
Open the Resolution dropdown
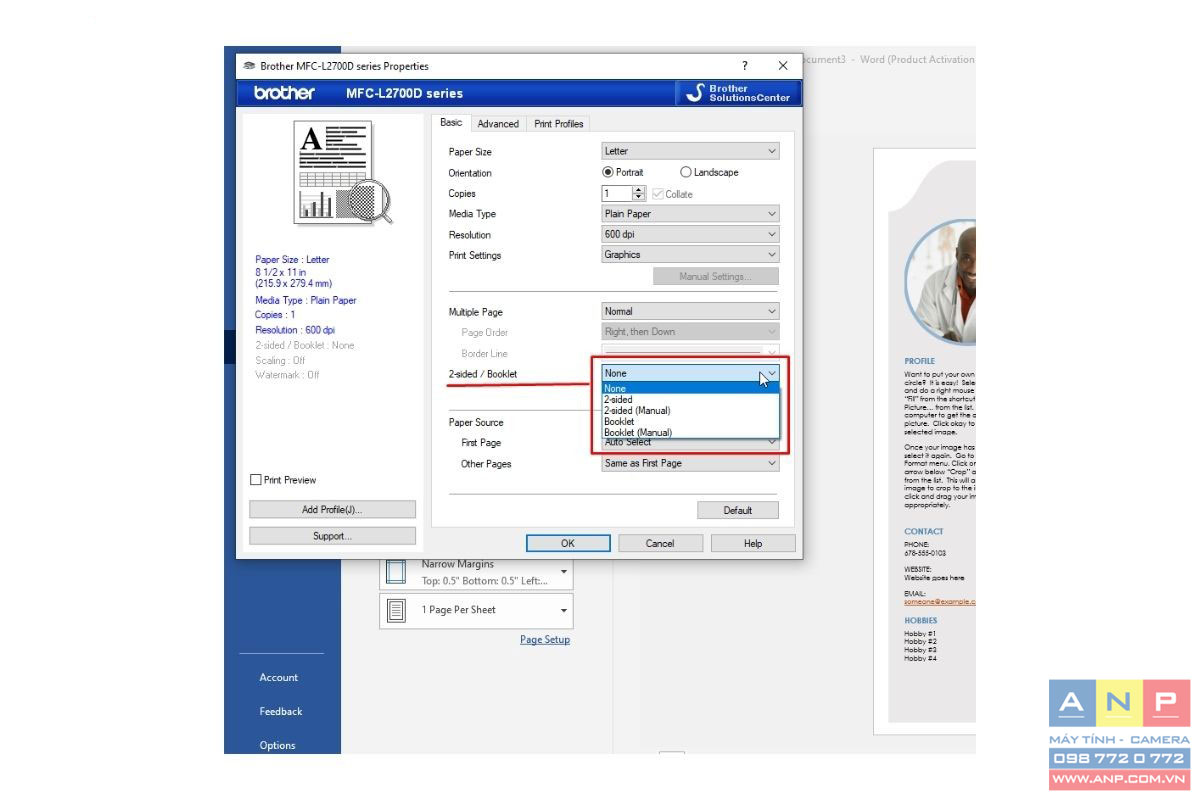[x=690, y=234]
